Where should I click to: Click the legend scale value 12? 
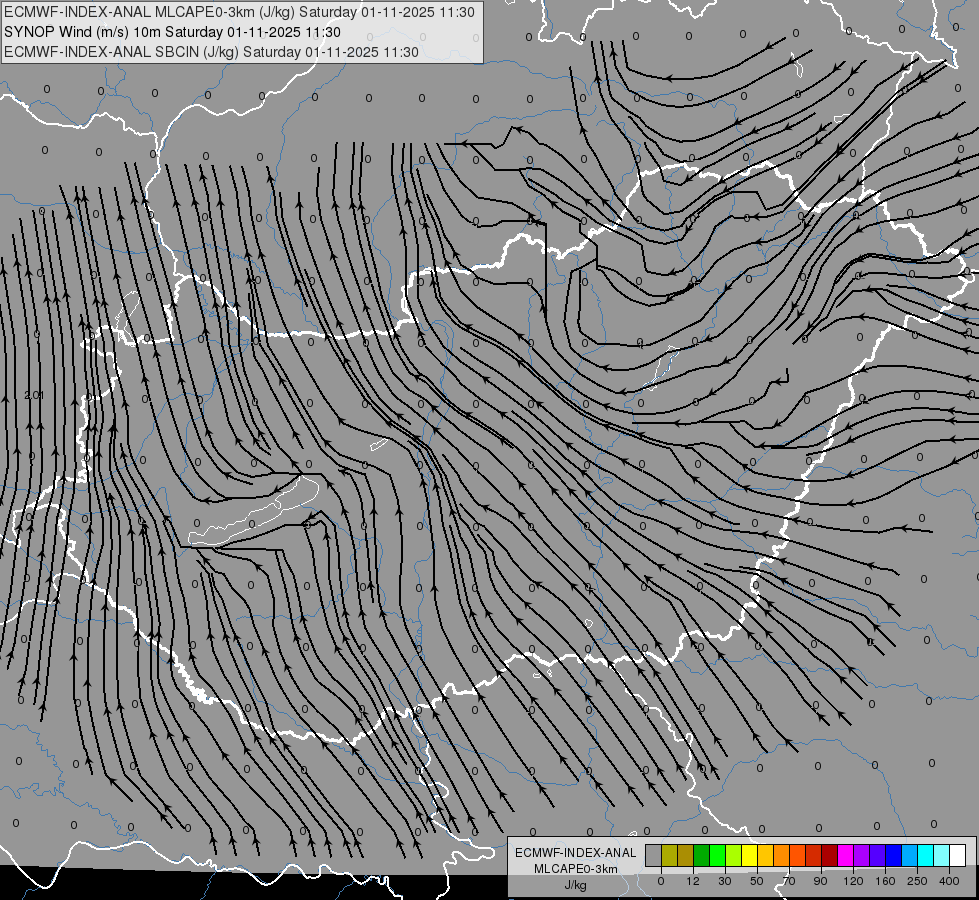click(x=693, y=881)
